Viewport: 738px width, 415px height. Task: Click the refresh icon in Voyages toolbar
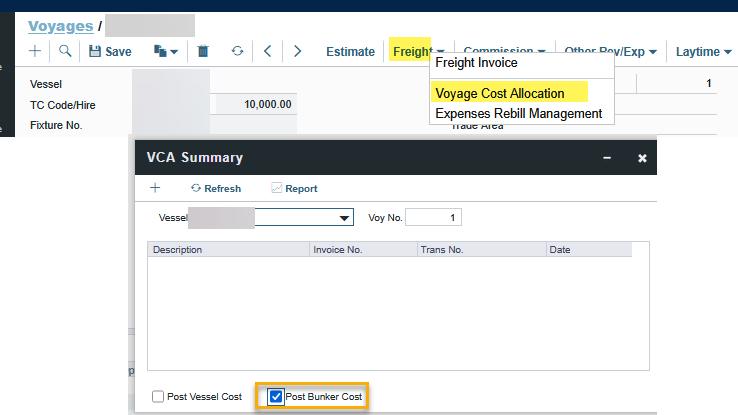(237, 51)
